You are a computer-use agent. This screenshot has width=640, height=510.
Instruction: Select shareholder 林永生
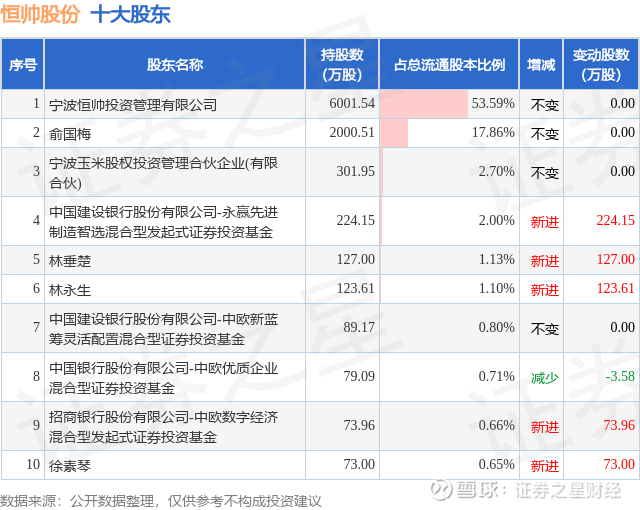pos(70,290)
